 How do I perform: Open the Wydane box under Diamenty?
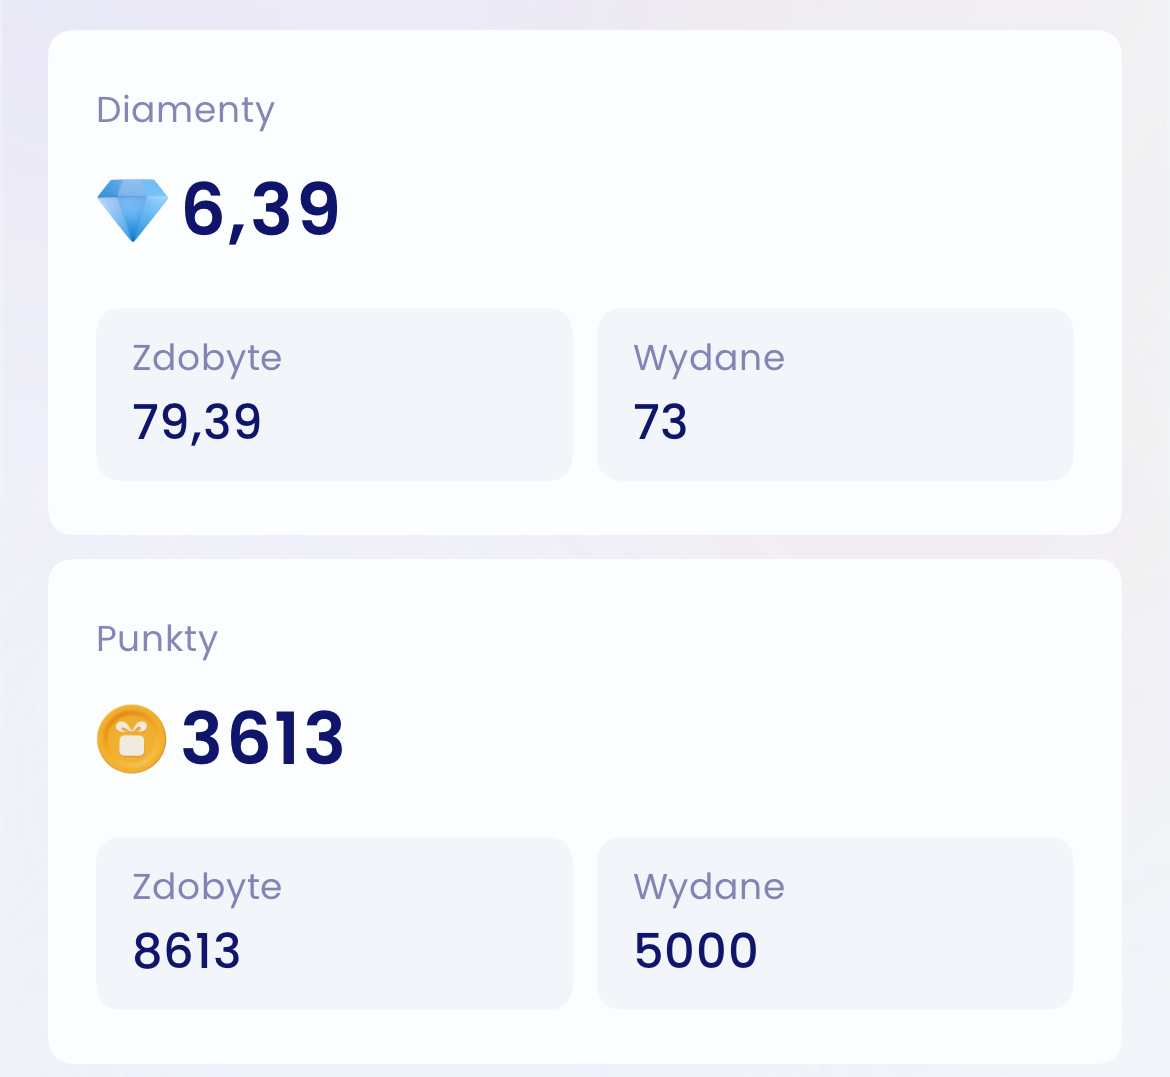pyautogui.click(x=836, y=394)
